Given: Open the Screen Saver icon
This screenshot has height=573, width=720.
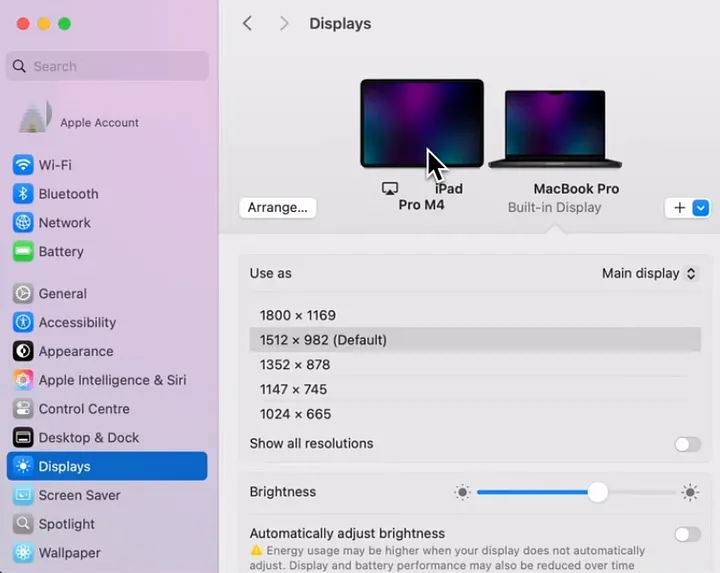Looking at the screenshot, I should pyautogui.click(x=23, y=495).
